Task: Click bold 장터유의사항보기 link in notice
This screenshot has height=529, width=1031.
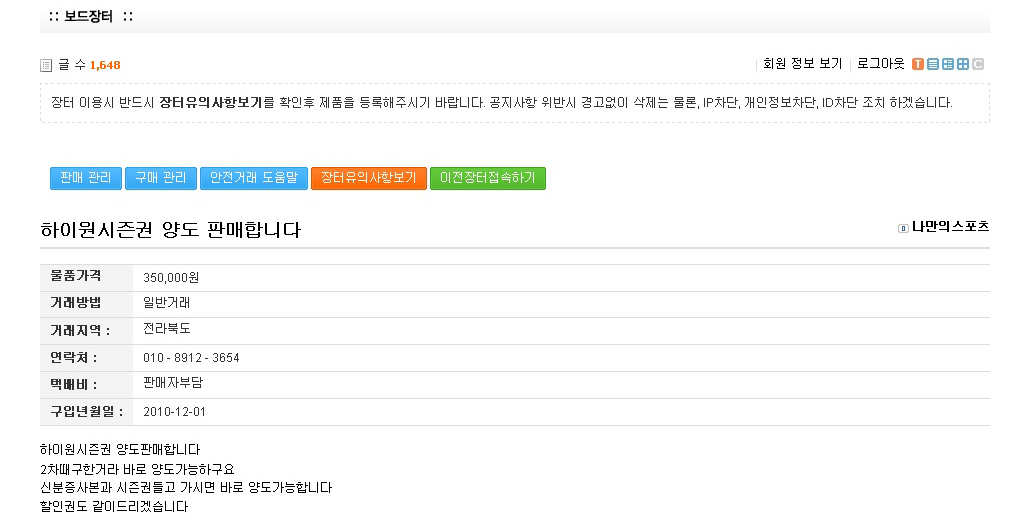Action: pyautogui.click(x=210, y=103)
